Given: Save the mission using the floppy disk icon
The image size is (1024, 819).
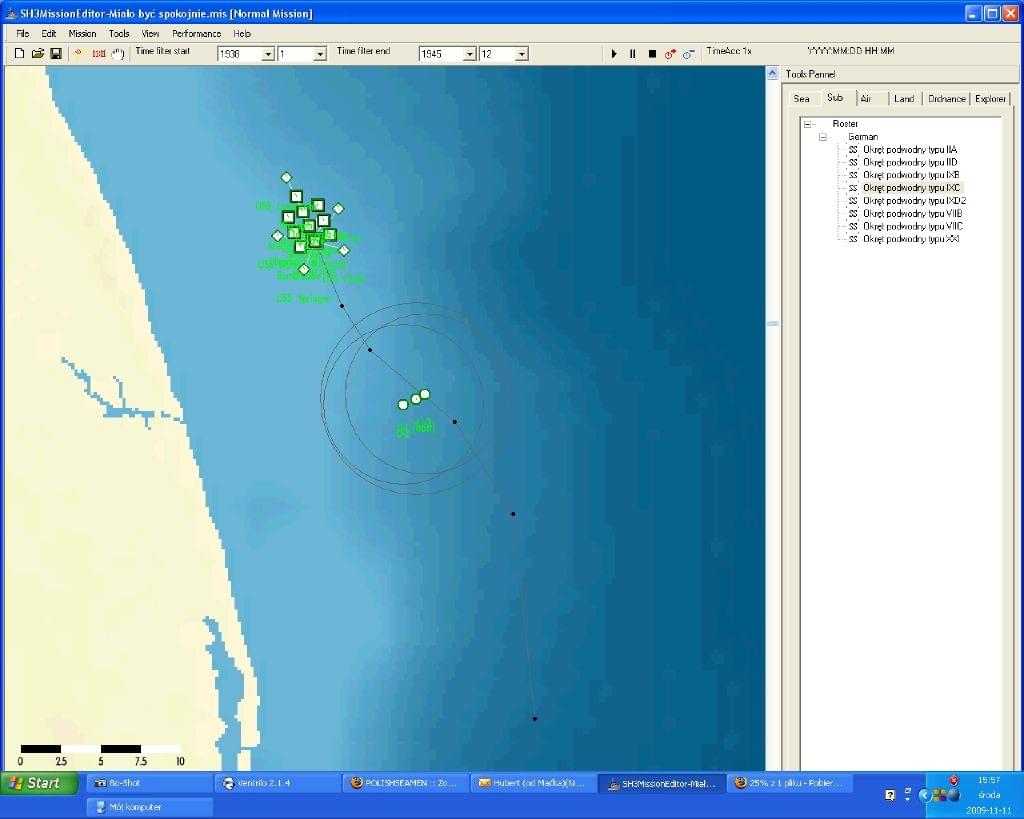Looking at the screenshot, I should 55,54.
